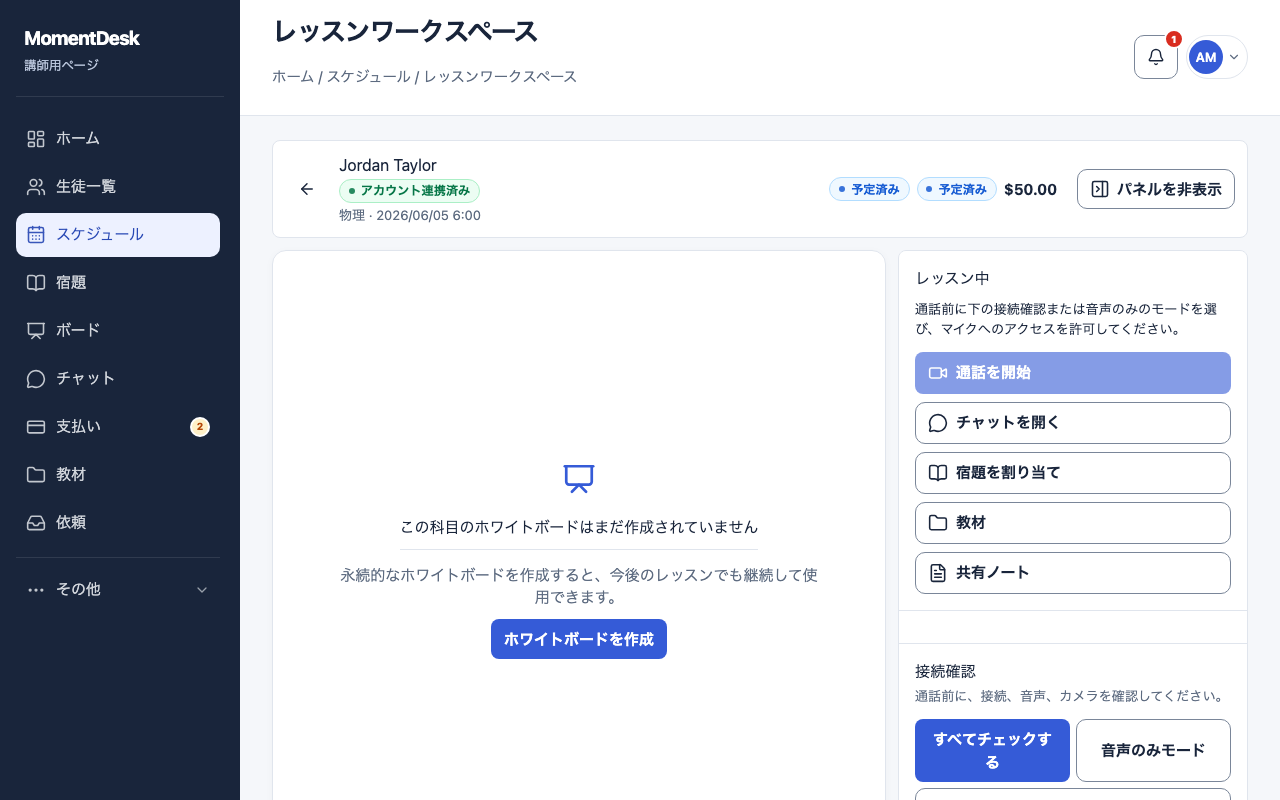Click ホーム breadcrumb link
The image size is (1280, 800).
[293, 76]
